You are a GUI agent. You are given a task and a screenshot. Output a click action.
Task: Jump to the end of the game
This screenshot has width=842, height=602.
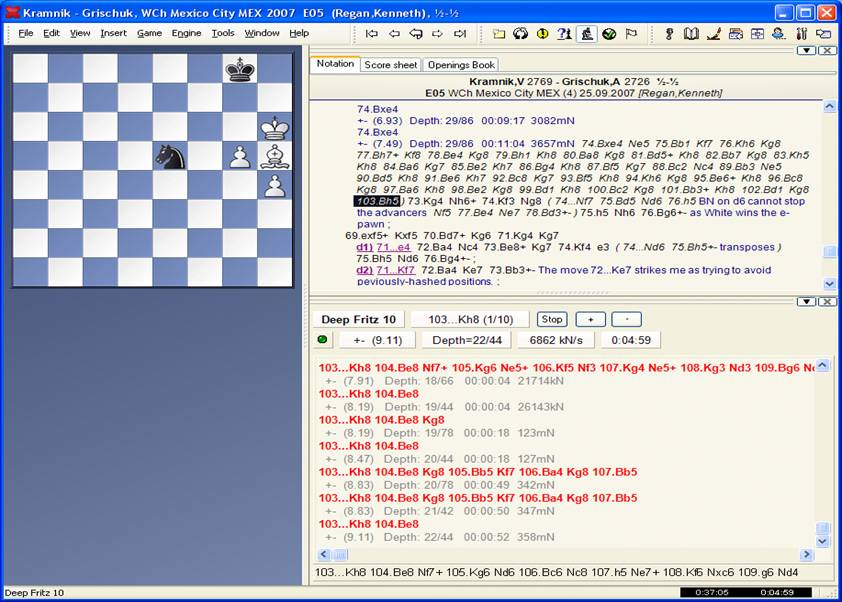pos(460,33)
